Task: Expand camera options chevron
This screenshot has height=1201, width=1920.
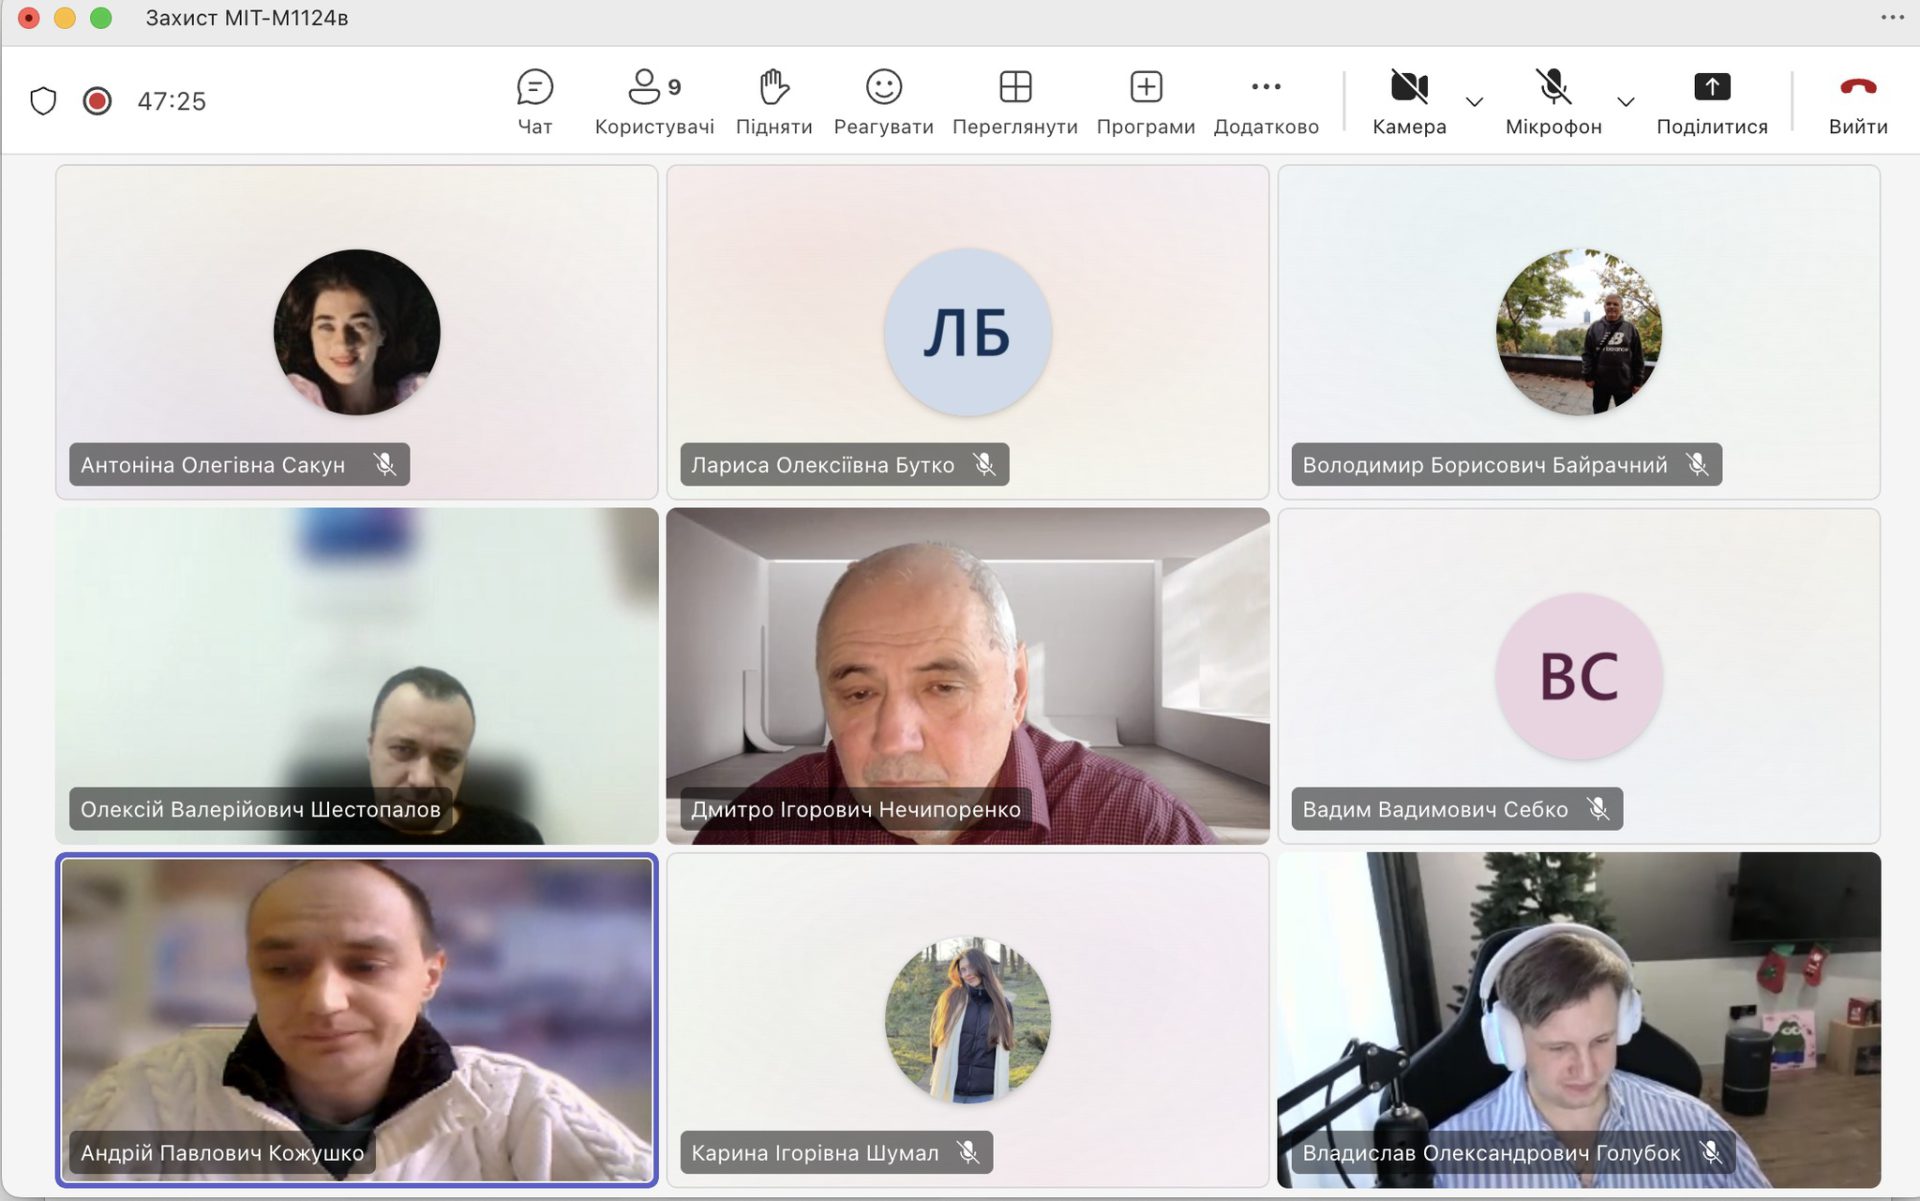Action: coord(1474,101)
